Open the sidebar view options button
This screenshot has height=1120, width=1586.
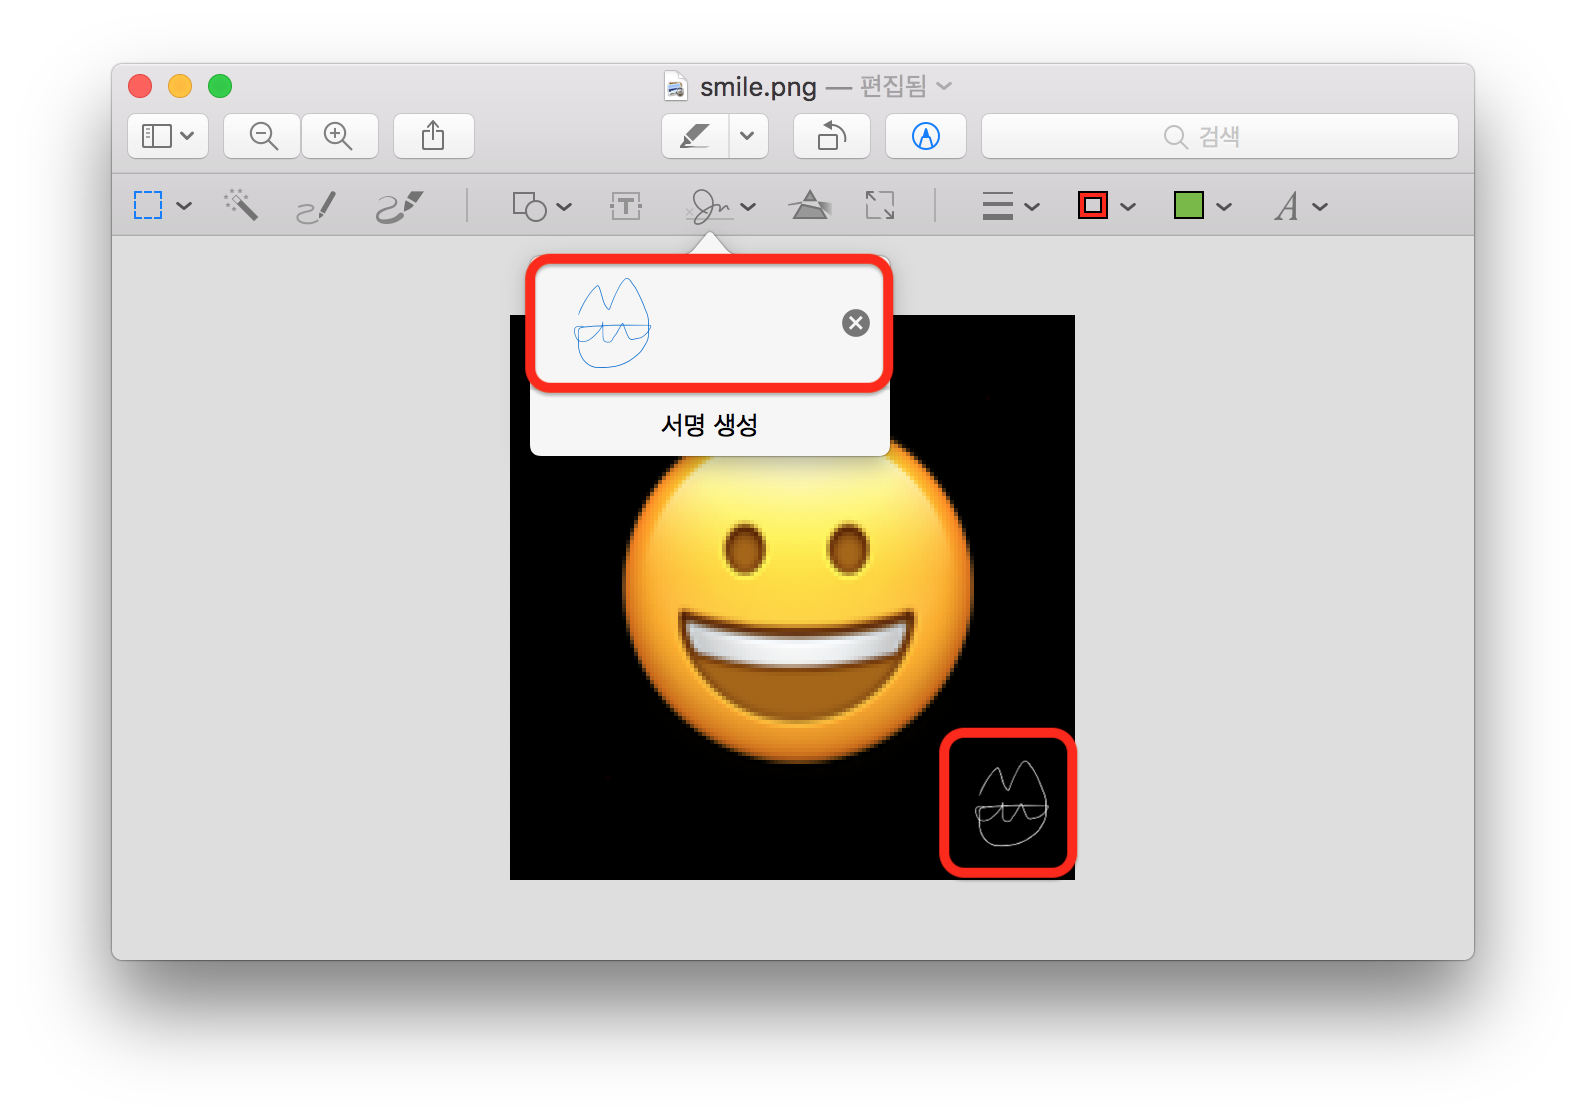pos(168,136)
